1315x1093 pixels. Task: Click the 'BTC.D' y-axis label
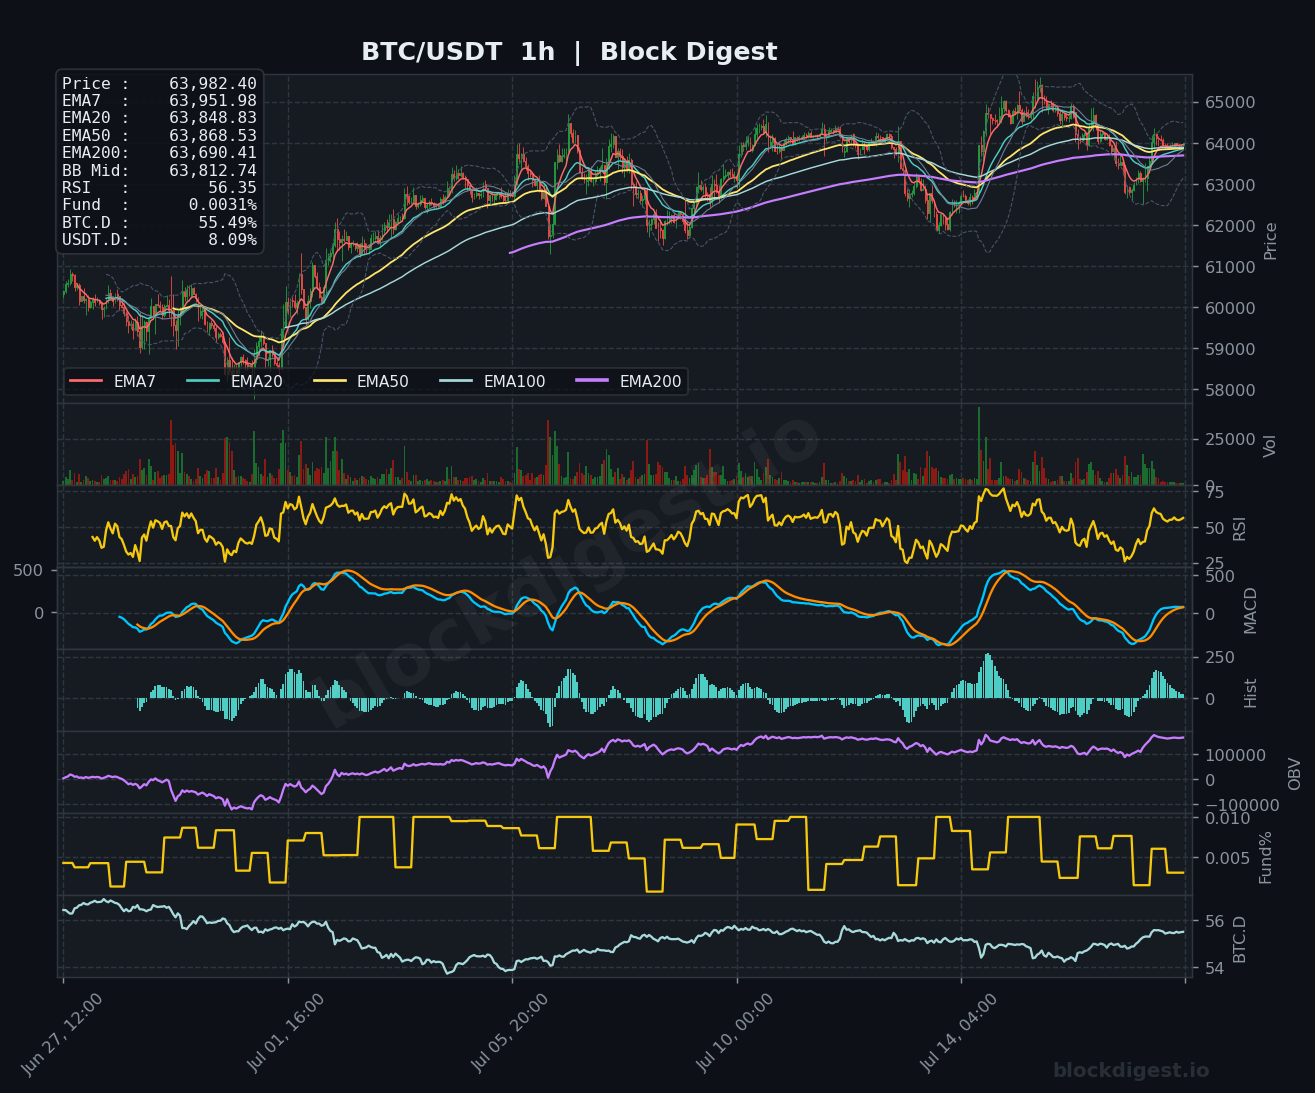[1240, 939]
